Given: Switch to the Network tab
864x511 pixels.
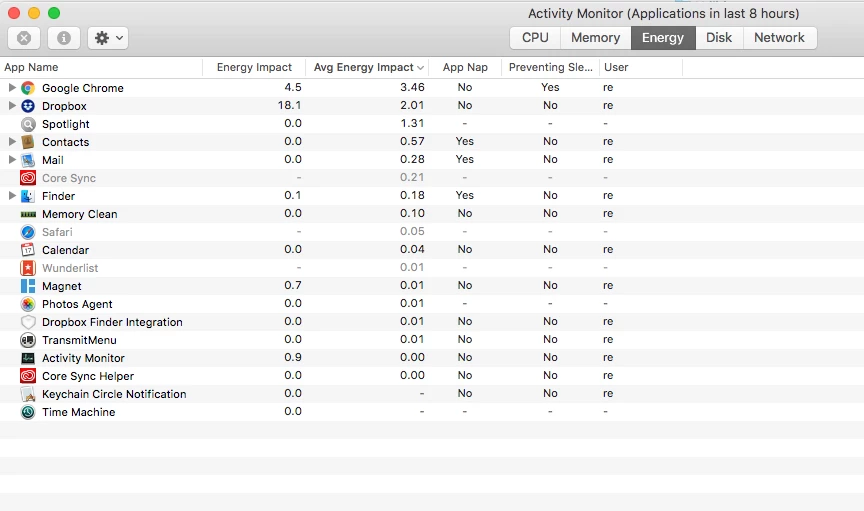Looking at the screenshot, I should 780,37.
